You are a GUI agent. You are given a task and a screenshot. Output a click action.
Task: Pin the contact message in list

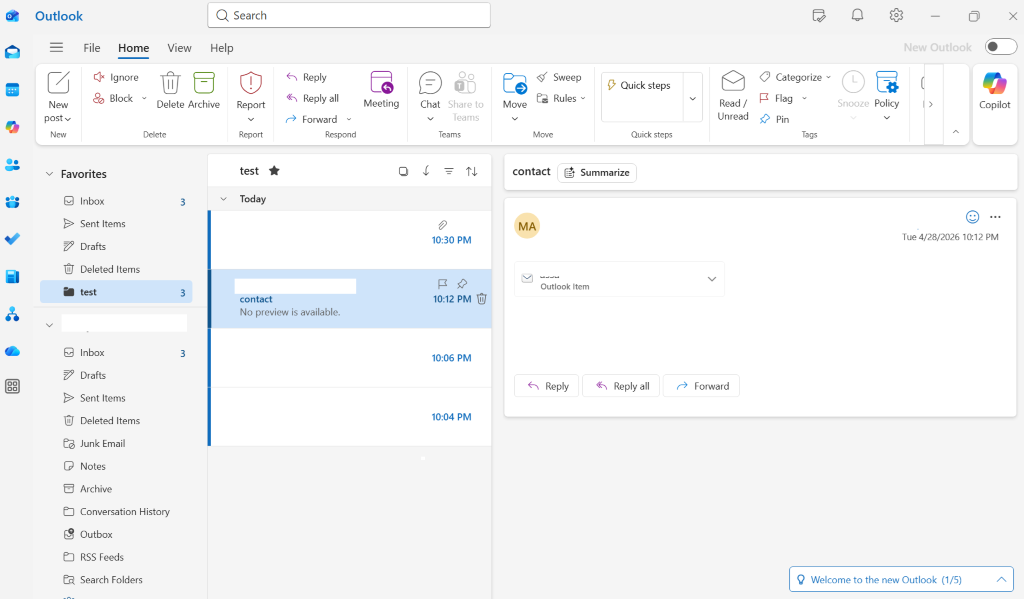(462, 283)
